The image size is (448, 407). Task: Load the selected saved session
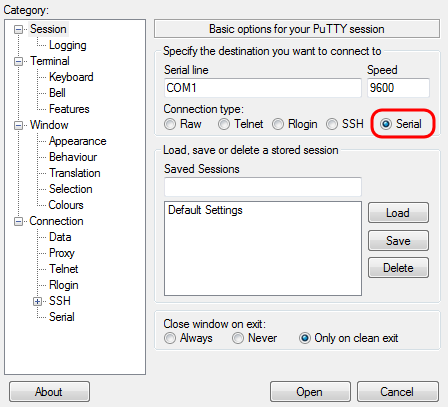(x=398, y=213)
